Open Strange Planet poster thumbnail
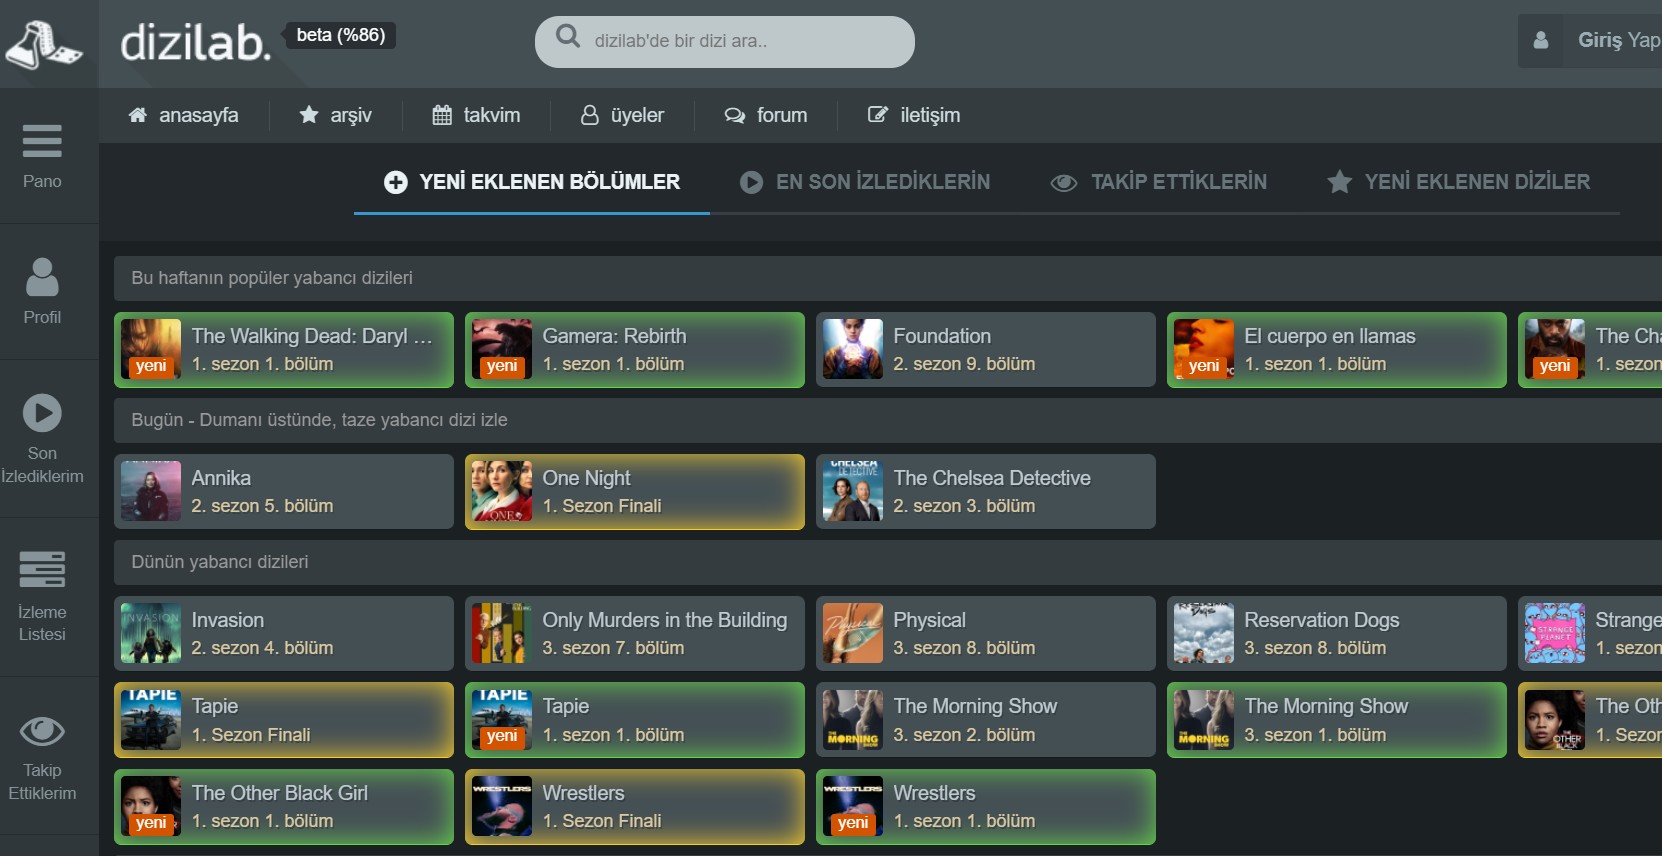The height and width of the screenshot is (856, 1662). (x=1555, y=633)
